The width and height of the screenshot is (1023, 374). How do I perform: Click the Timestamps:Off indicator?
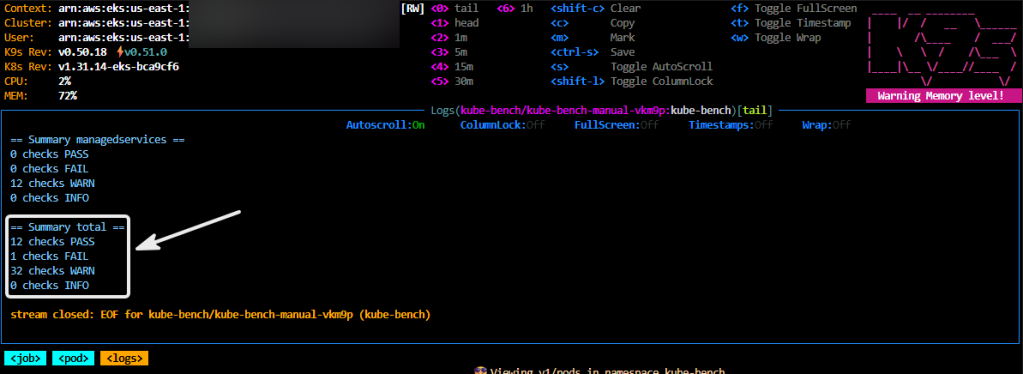click(x=731, y=125)
